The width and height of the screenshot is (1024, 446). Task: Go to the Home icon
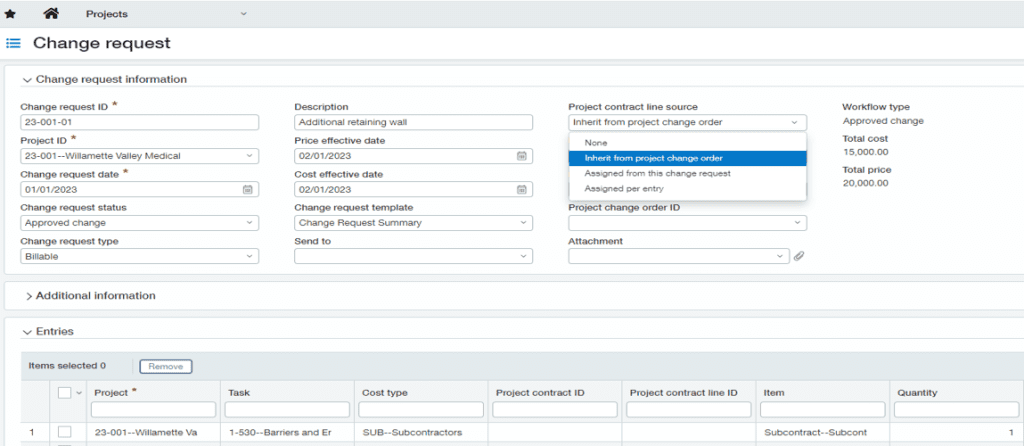(x=50, y=14)
